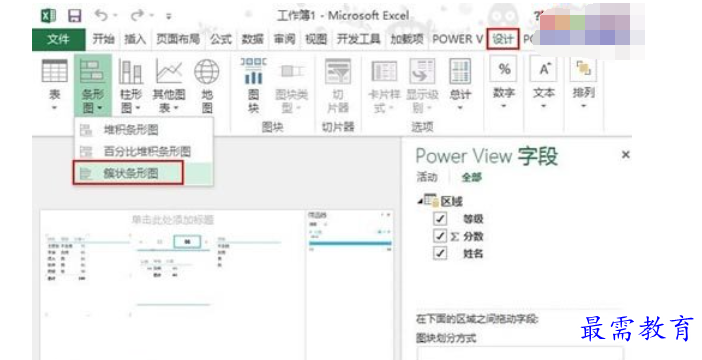Switch field list to 全部
The width and height of the screenshot is (702, 360).
point(471,177)
